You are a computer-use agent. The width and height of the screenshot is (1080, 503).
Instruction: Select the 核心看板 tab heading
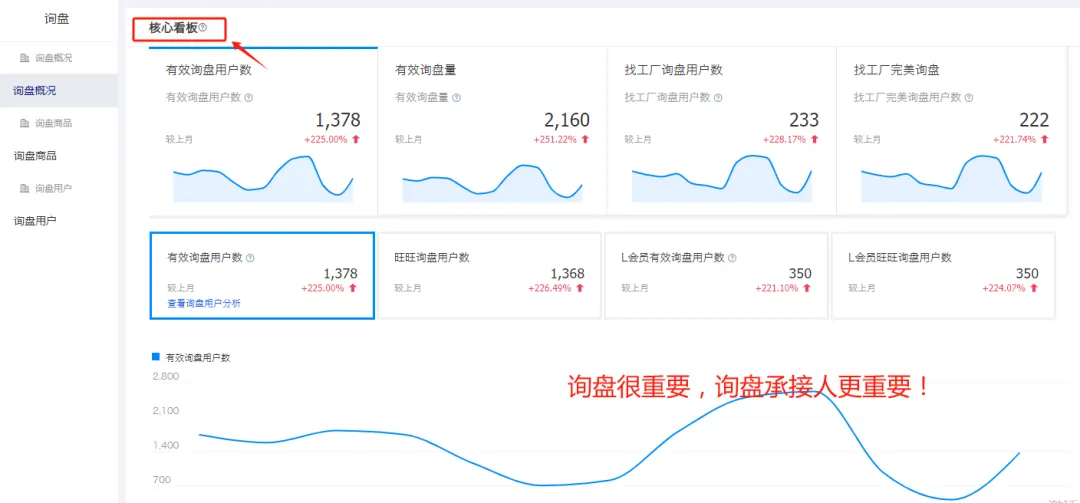pyautogui.click(x=173, y=28)
